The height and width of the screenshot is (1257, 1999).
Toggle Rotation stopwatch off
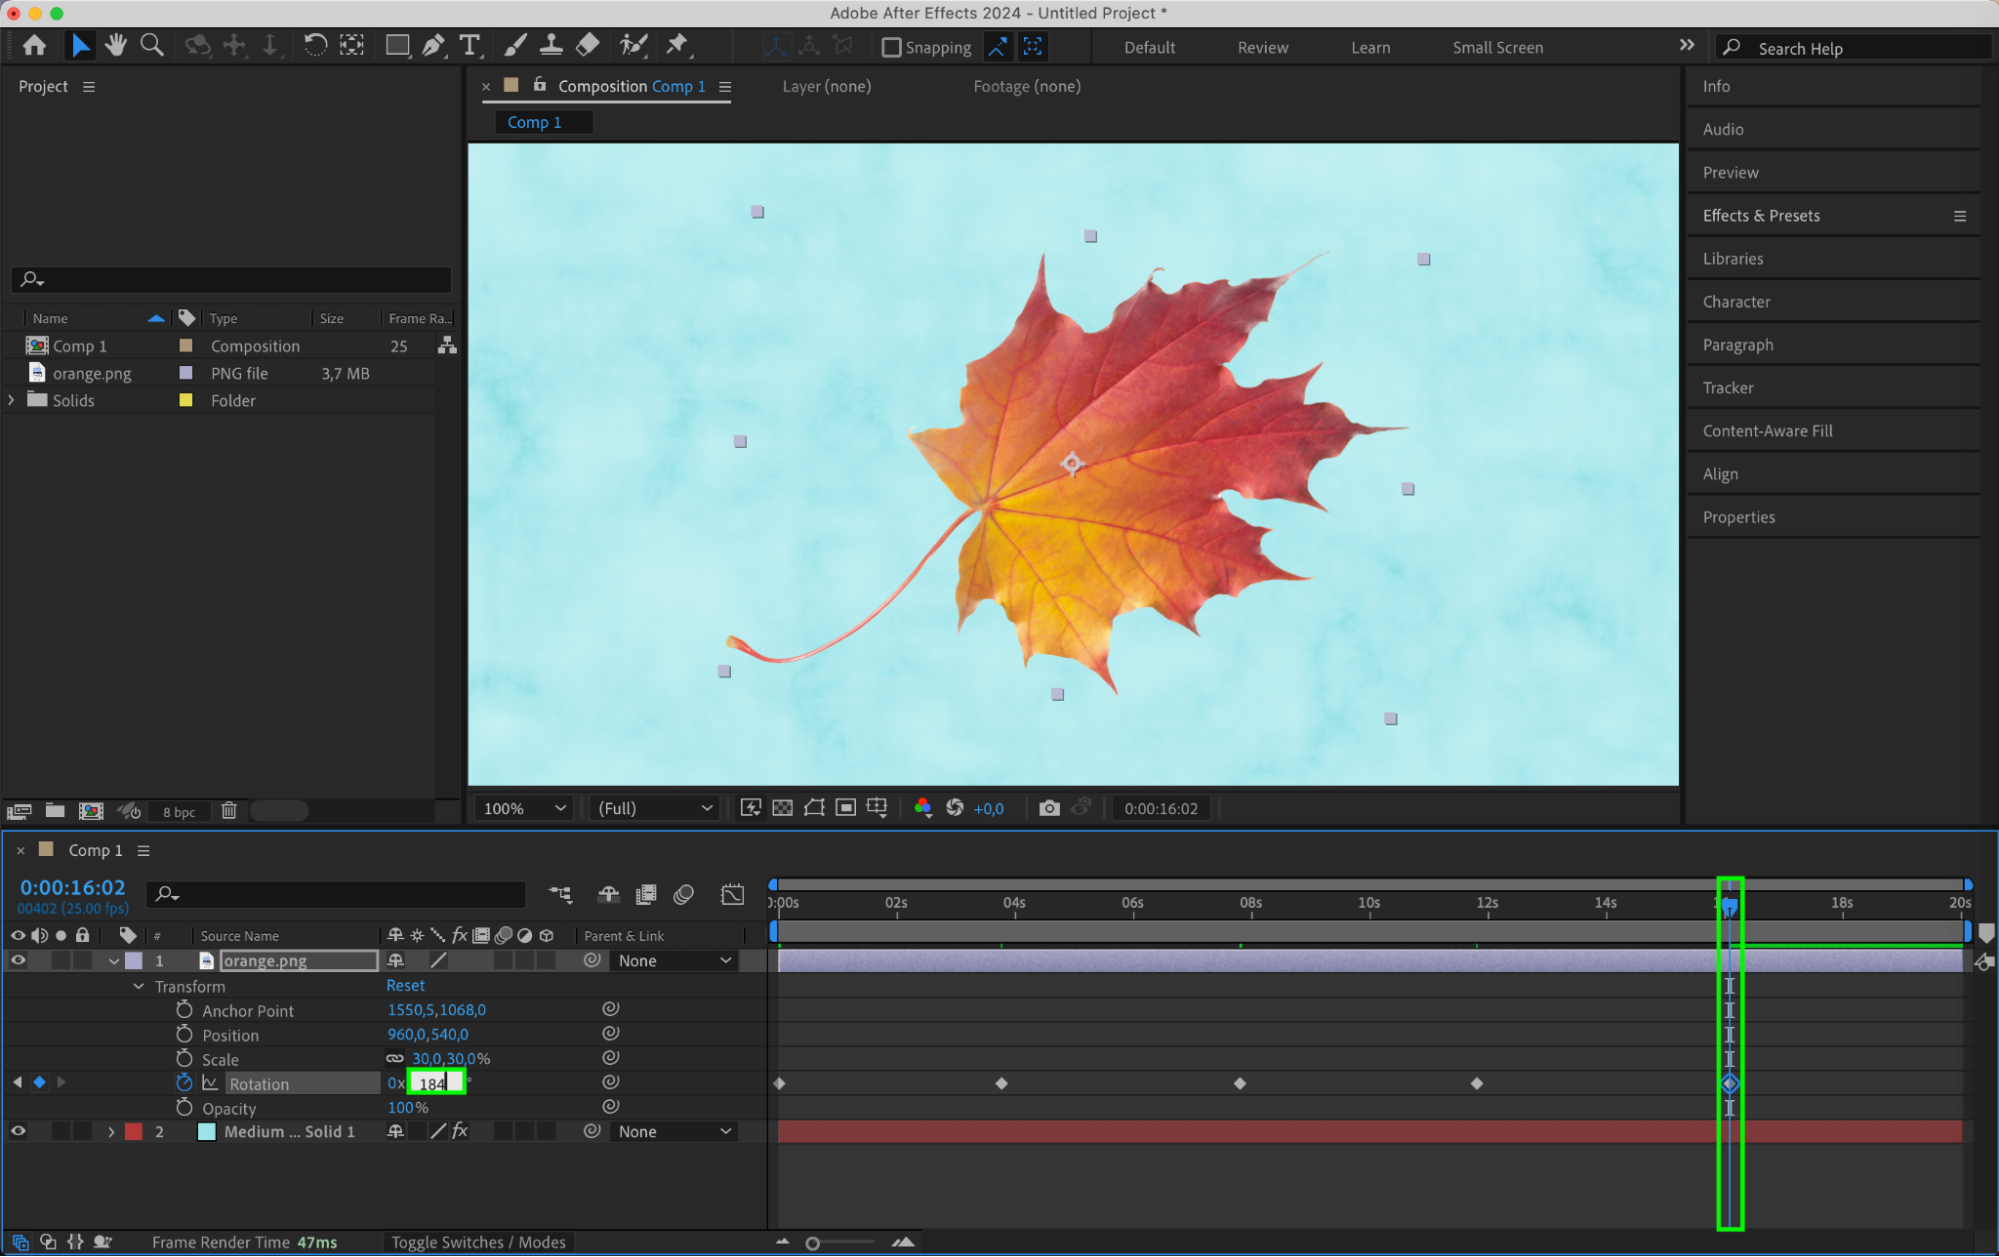tap(184, 1083)
